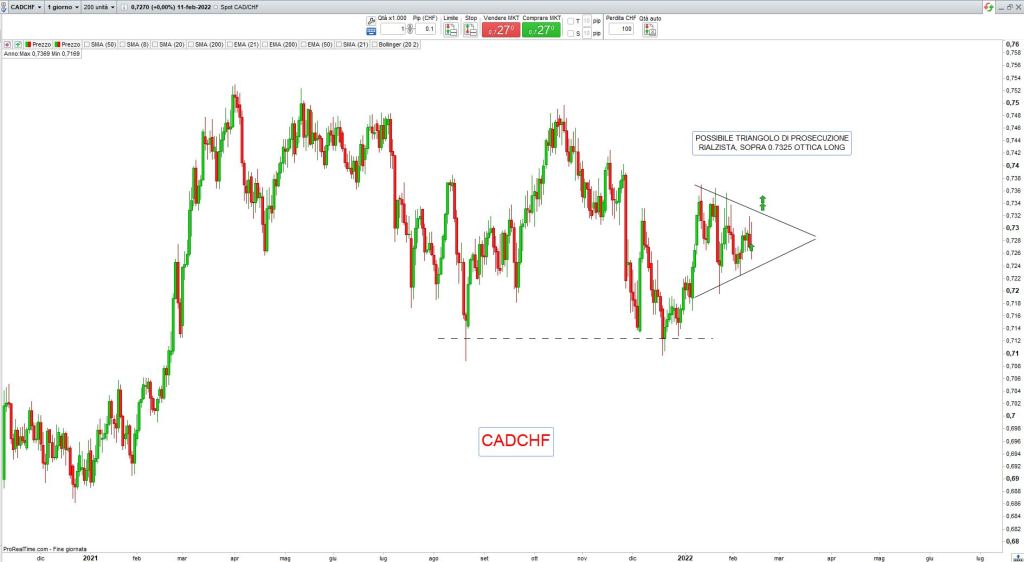
Task: Click the Qtà auto icon
Action: 650,30
